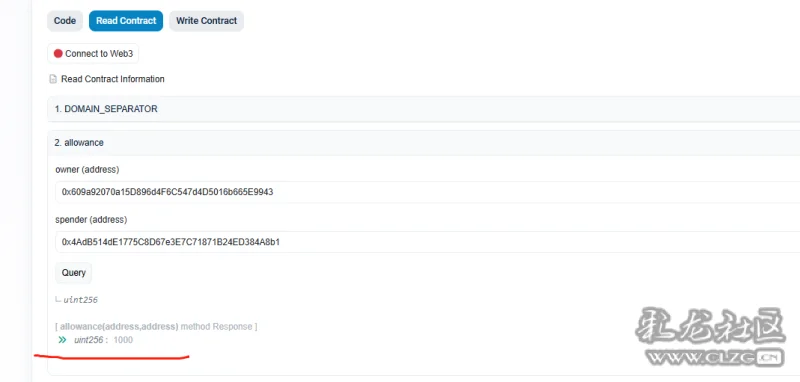The height and width of the screenshot is (382, 800).
Task: Switch to the Write Contract tab
Action: pos(207,21)
